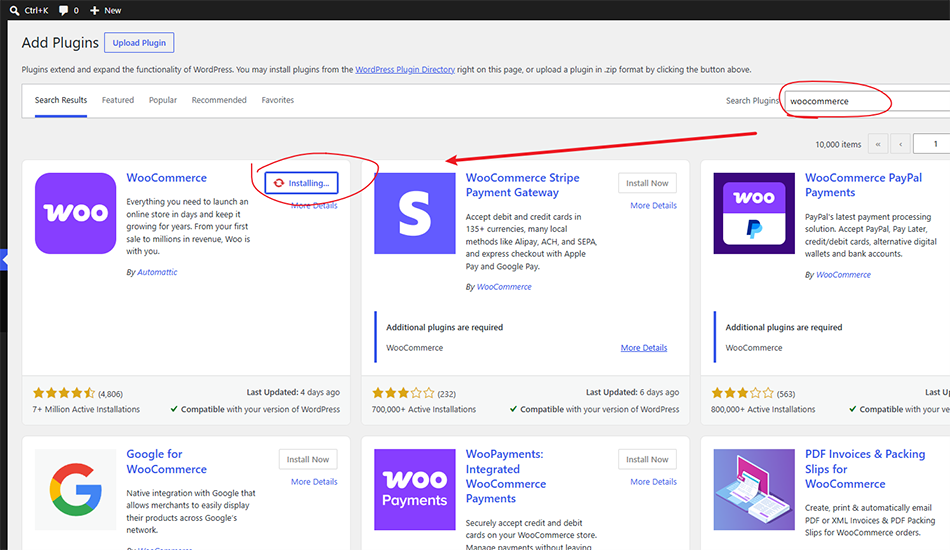Open the Google G logo plugin icon
The image size is (950, 550).
point(76,489)
